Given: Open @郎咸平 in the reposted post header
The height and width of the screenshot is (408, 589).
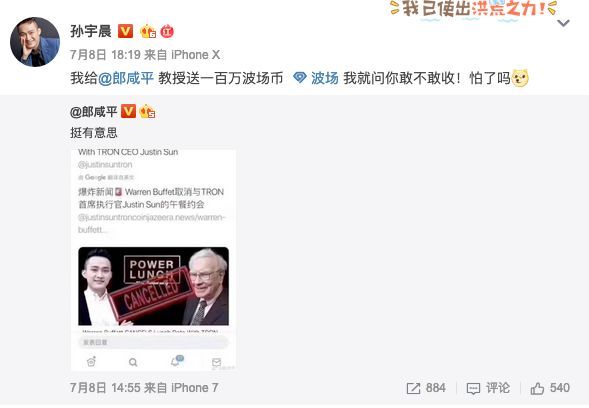Looking at the screenshot, I should tap(94, 112).
